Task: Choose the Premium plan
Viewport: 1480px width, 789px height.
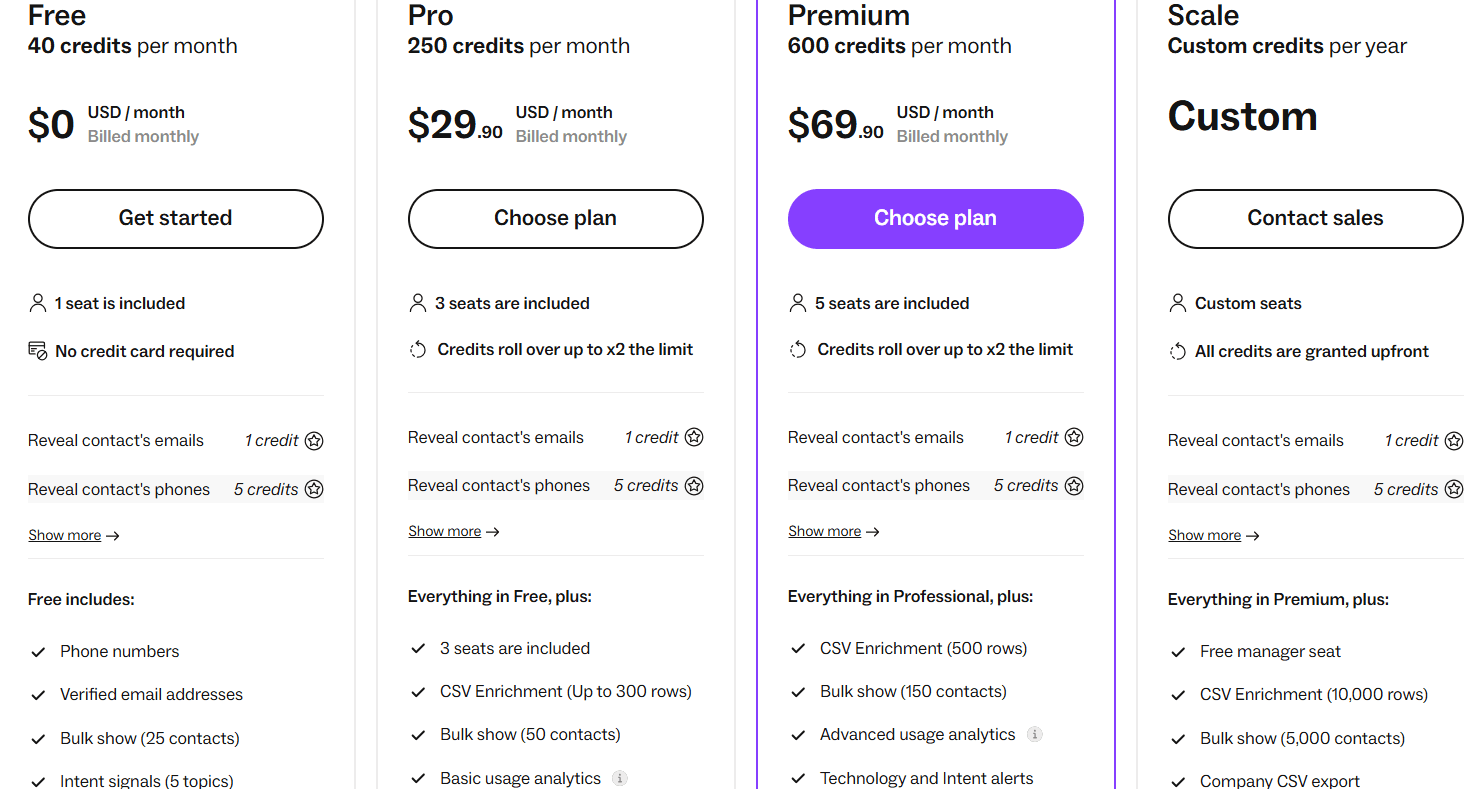Action: 935,218
